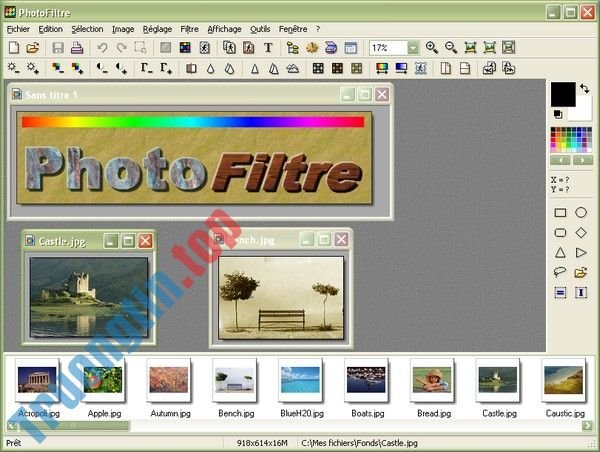Open the zoom percentage dropdown arrow
Viewport: 600px width, 452px height.
[413, 48]
